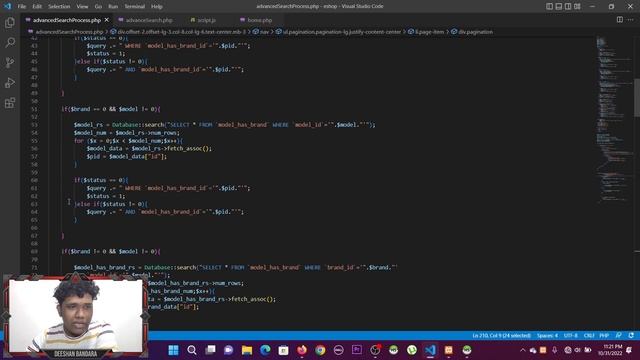Open Dell app in taskbar

pos(338,350)
